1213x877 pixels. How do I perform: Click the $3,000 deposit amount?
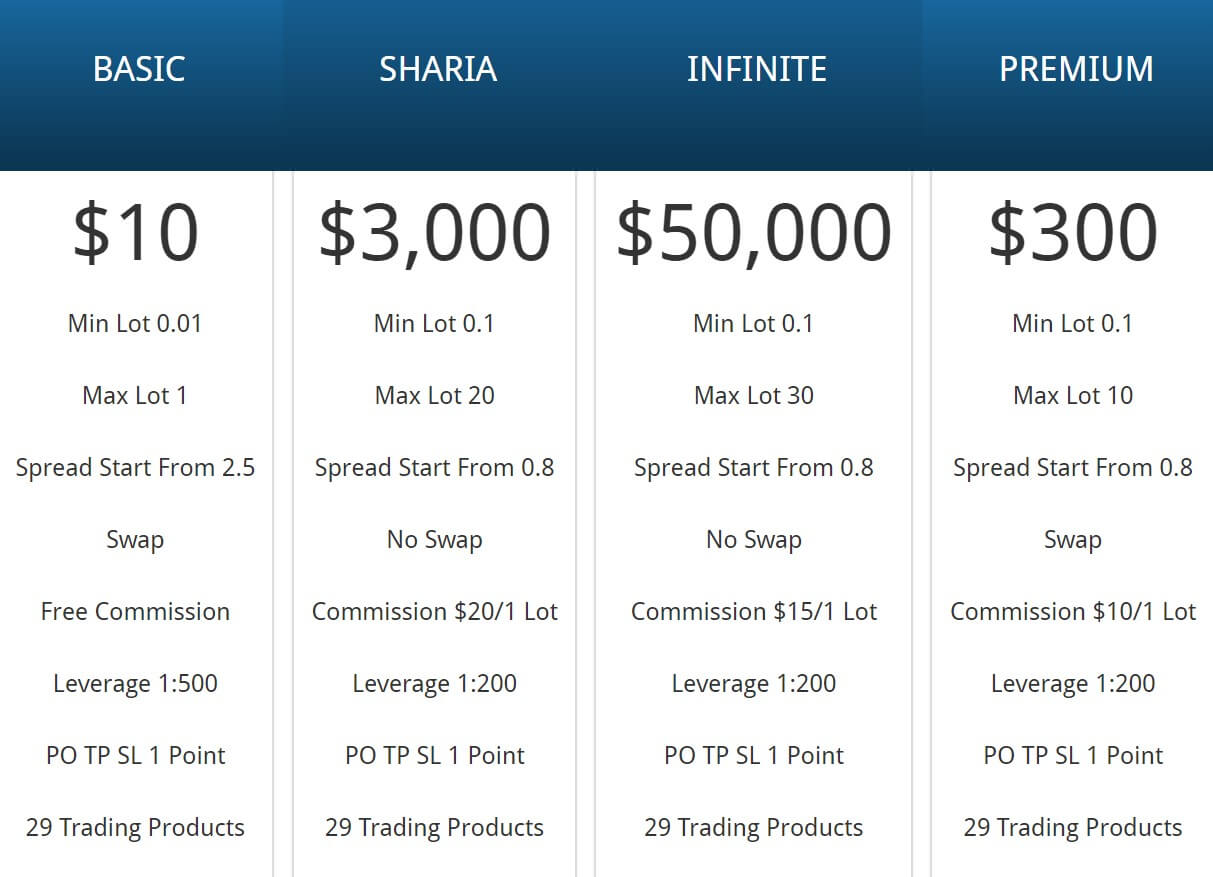pyautogui.click(x=434, y=233)
